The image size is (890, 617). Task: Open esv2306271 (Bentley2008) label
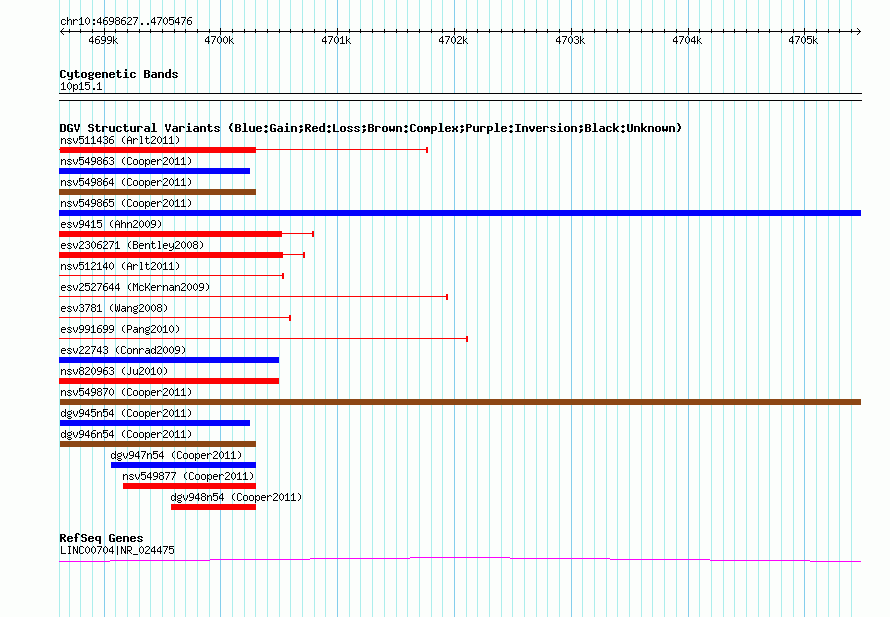tap(132, 245)
